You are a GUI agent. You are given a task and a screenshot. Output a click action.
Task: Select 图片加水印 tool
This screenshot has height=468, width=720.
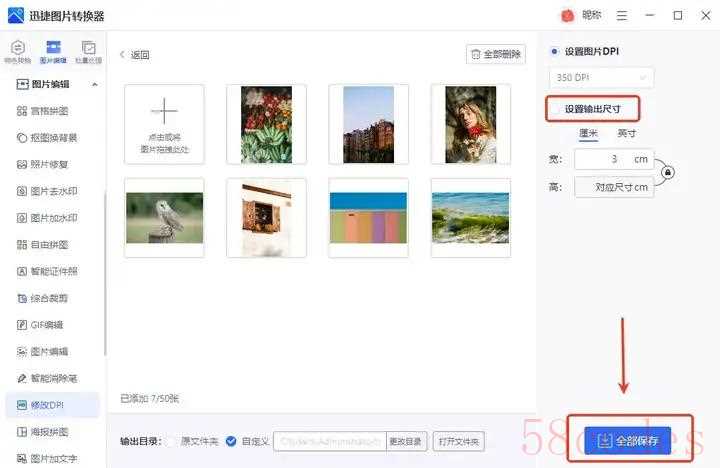coord(47,218)
